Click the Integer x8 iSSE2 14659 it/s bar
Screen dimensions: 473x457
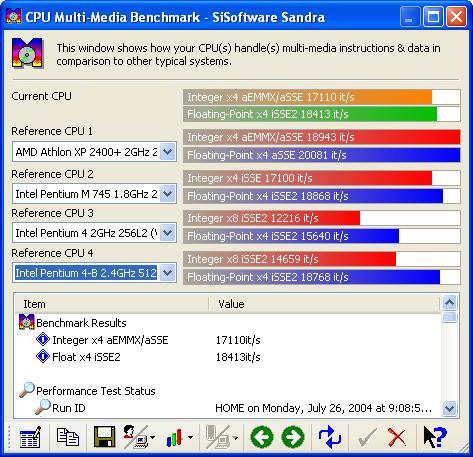(x=322, y=259)
